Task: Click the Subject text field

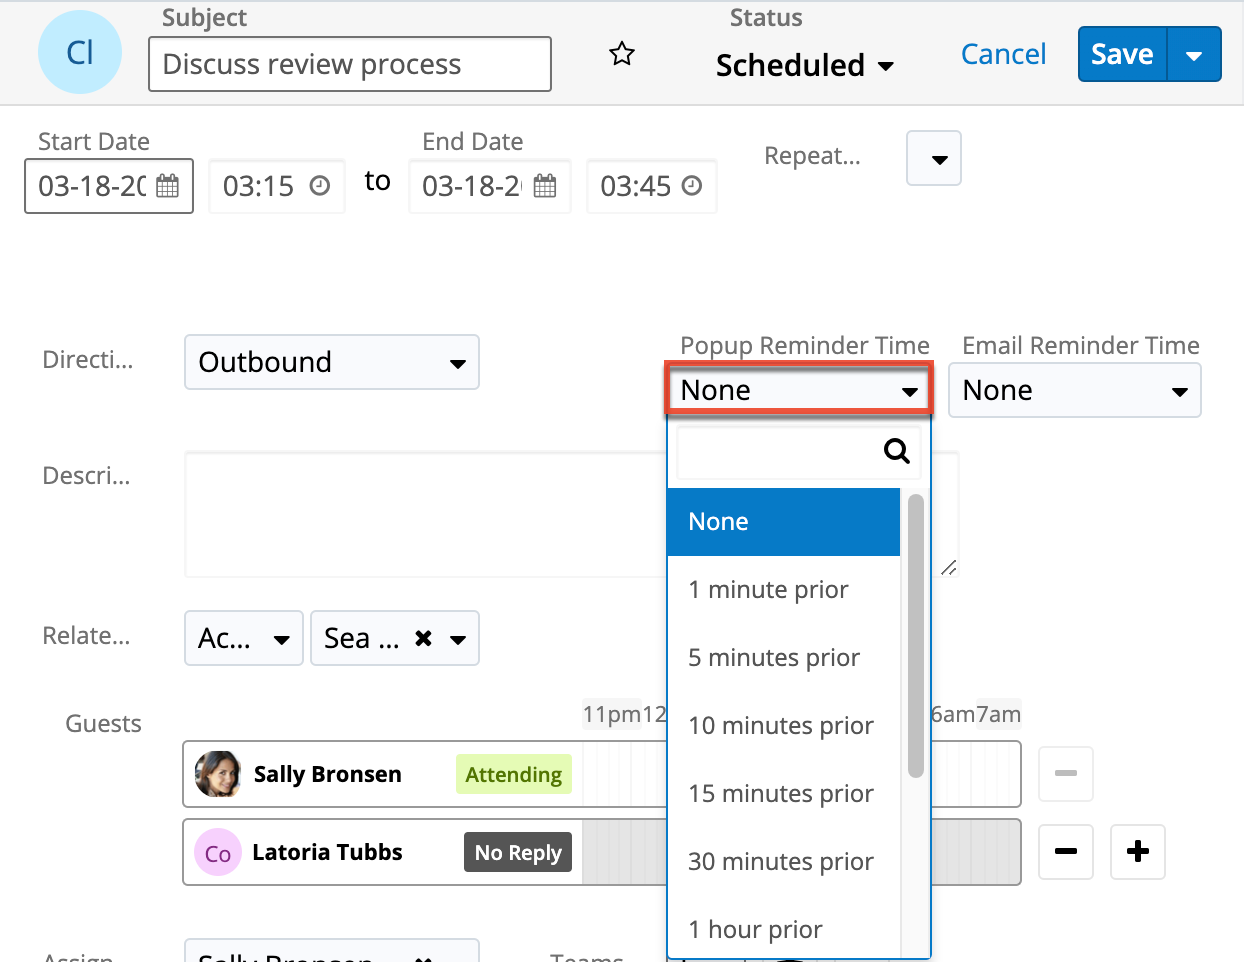Action: (349, 64)
